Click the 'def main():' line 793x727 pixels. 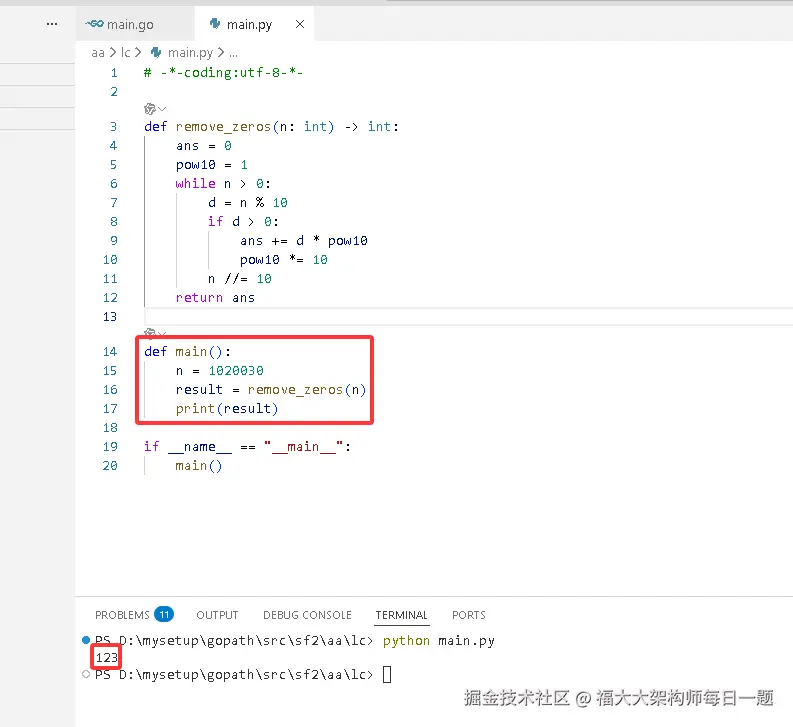[187, 352]
